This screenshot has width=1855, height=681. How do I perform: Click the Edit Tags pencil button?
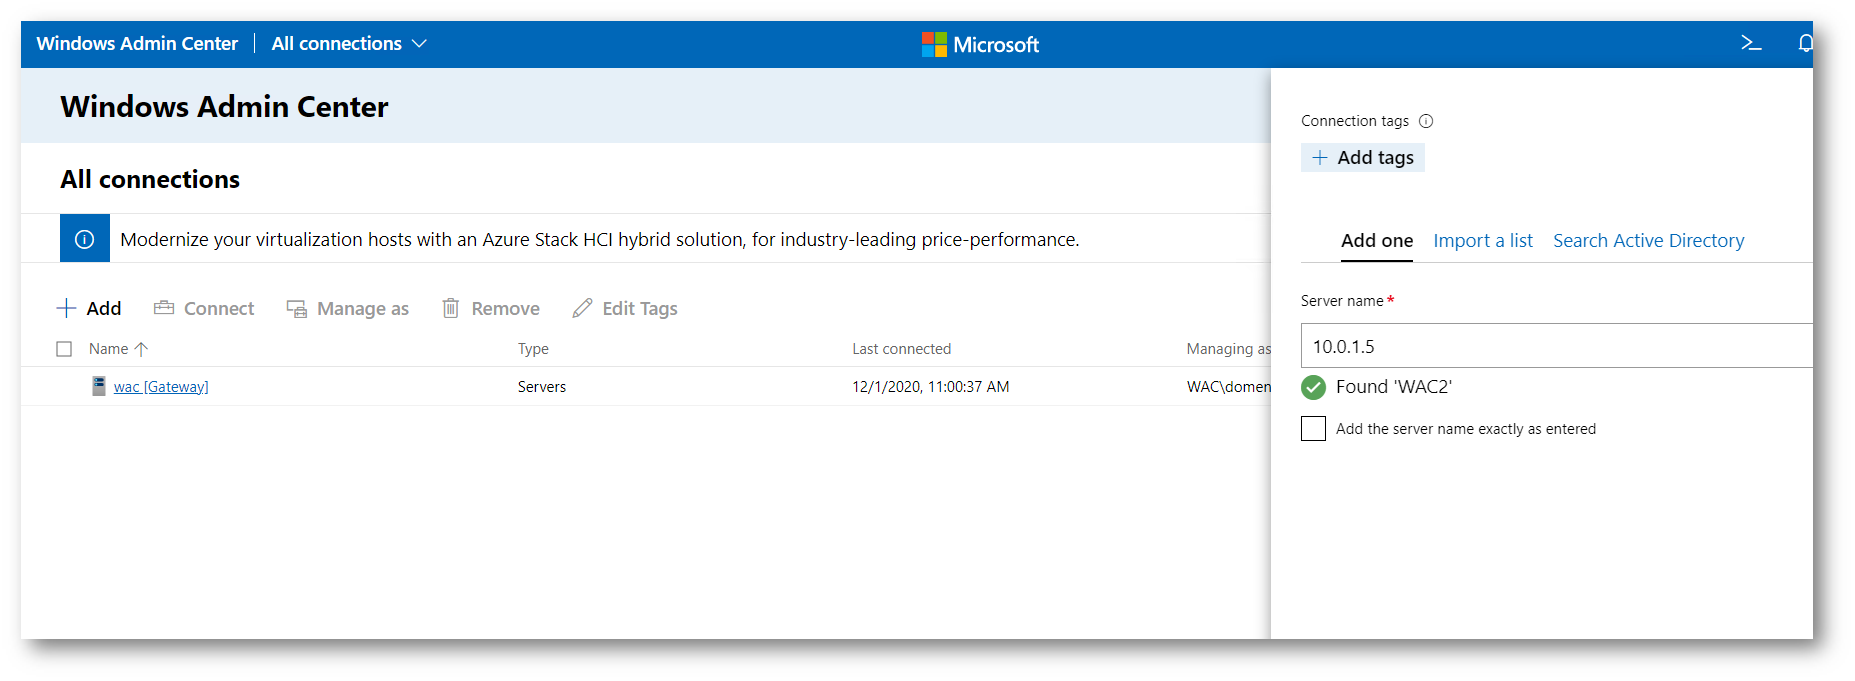(625, 308)
